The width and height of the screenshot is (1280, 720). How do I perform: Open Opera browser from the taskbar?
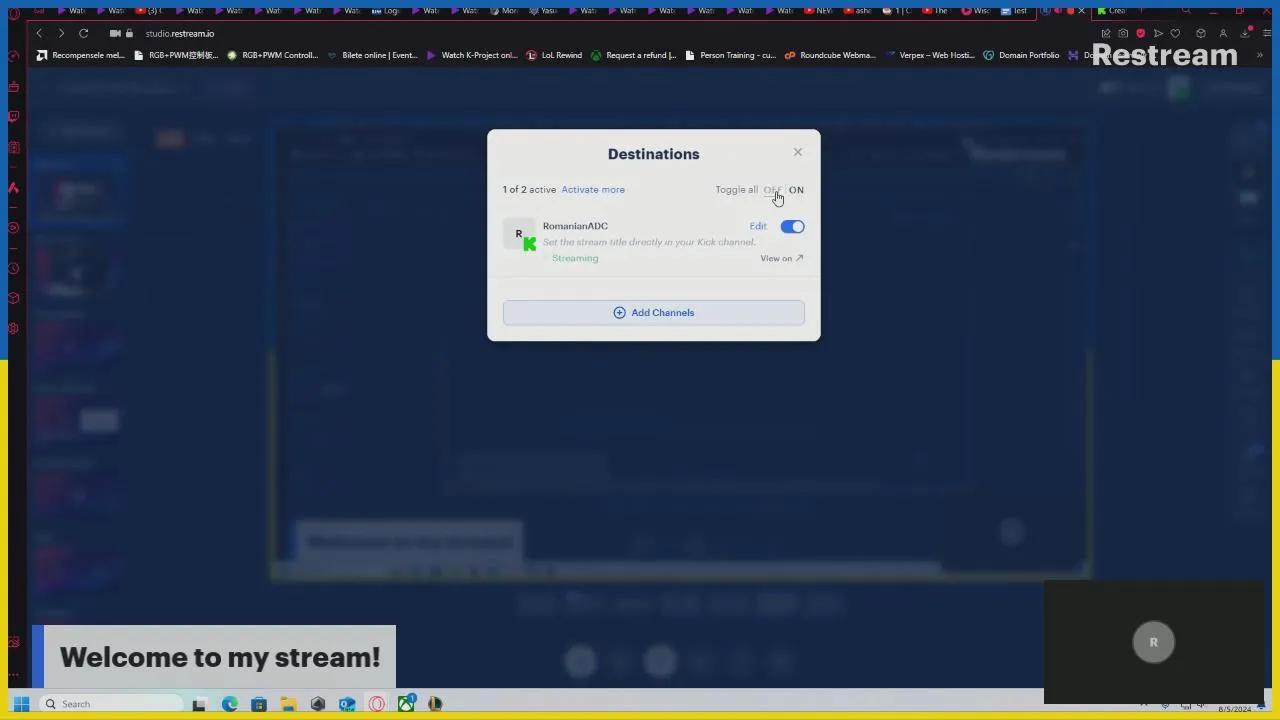pos(377,704)
